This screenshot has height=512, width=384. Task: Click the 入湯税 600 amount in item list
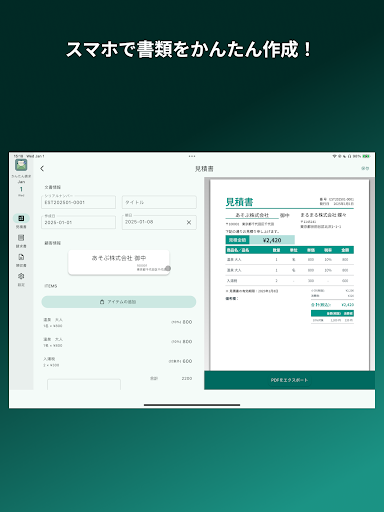pos(187,361)
